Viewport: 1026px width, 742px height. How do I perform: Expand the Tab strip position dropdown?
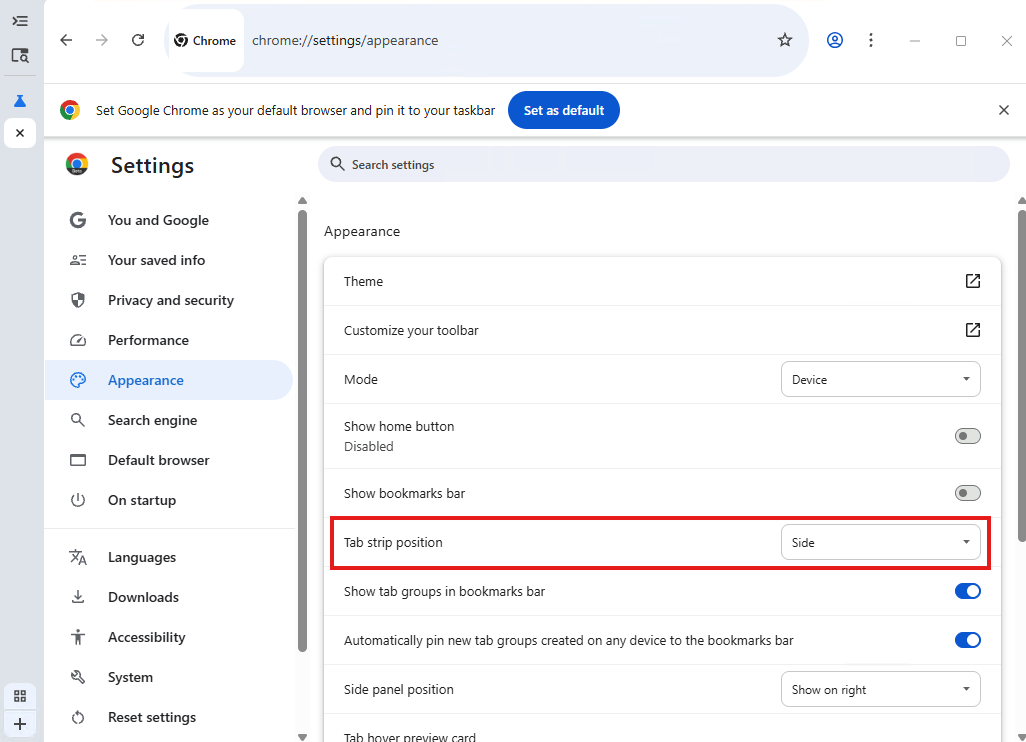(880, 542)
